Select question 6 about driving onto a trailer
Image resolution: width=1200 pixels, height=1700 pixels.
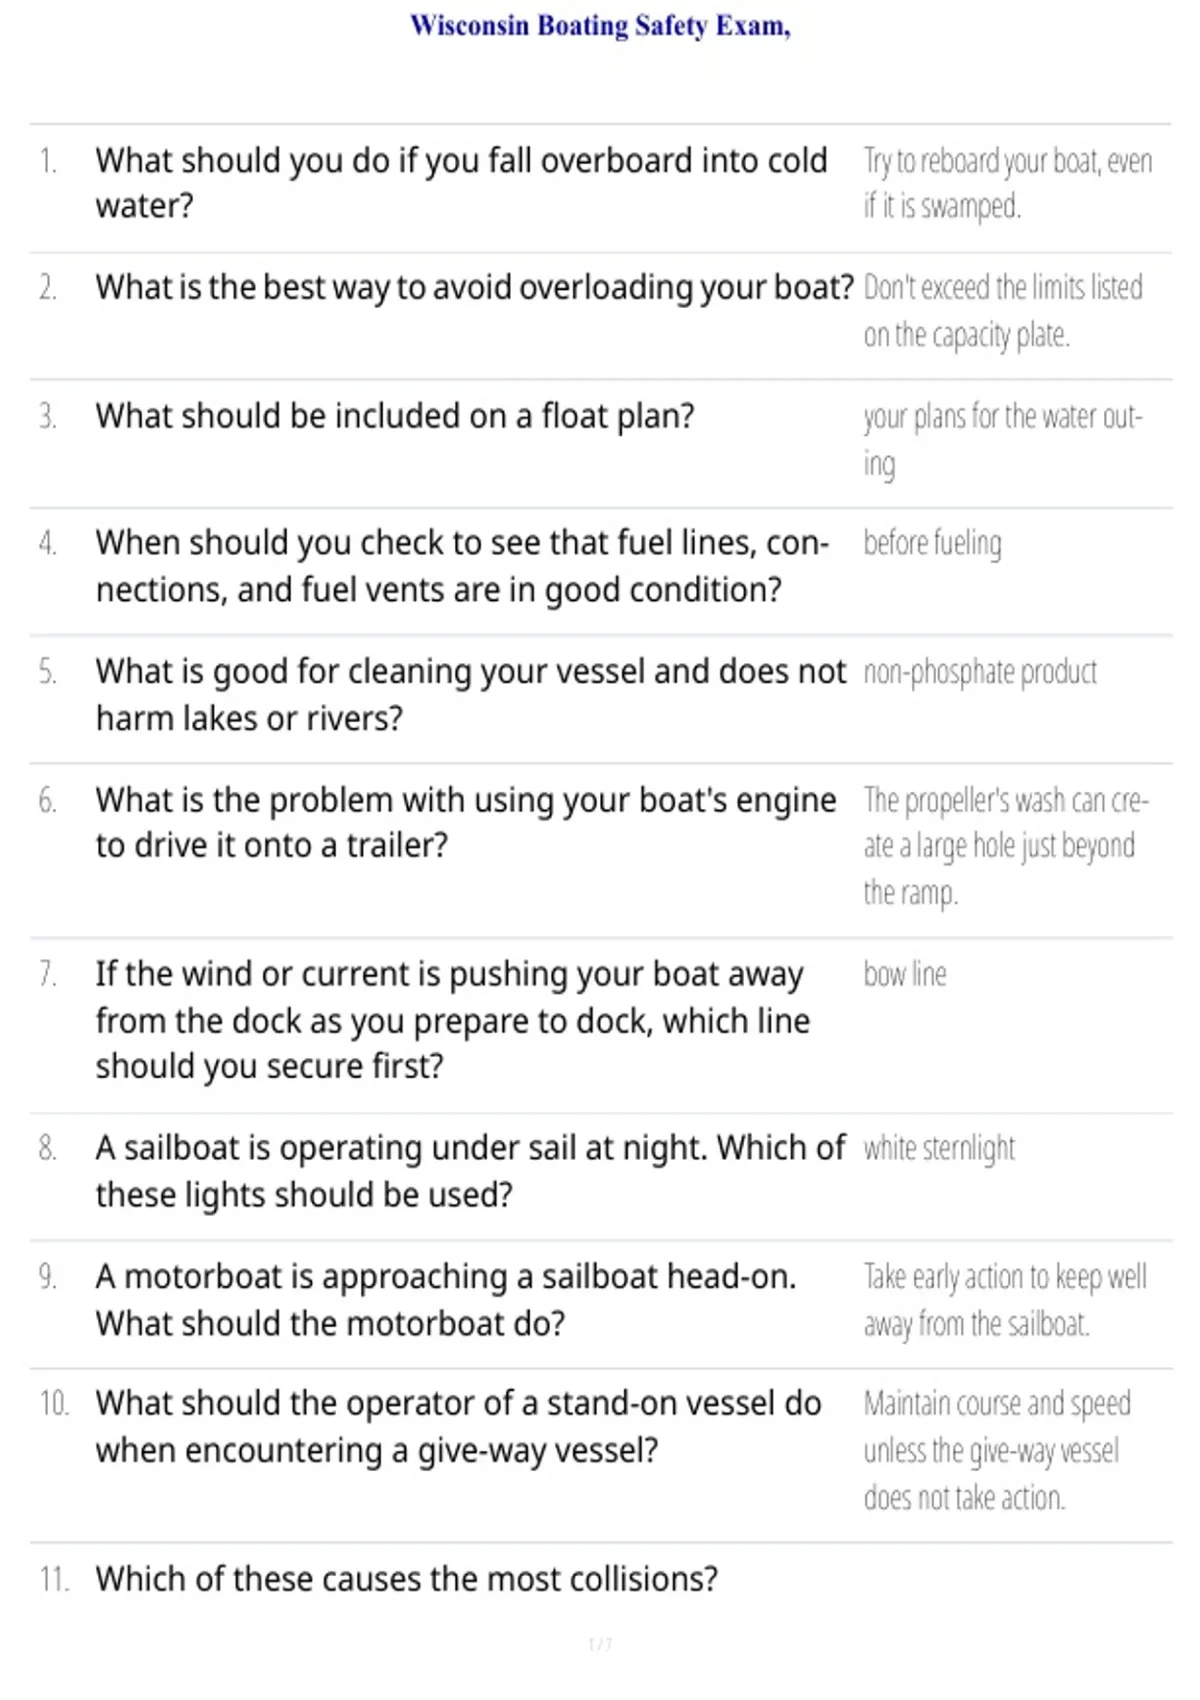tap(466, 822)
